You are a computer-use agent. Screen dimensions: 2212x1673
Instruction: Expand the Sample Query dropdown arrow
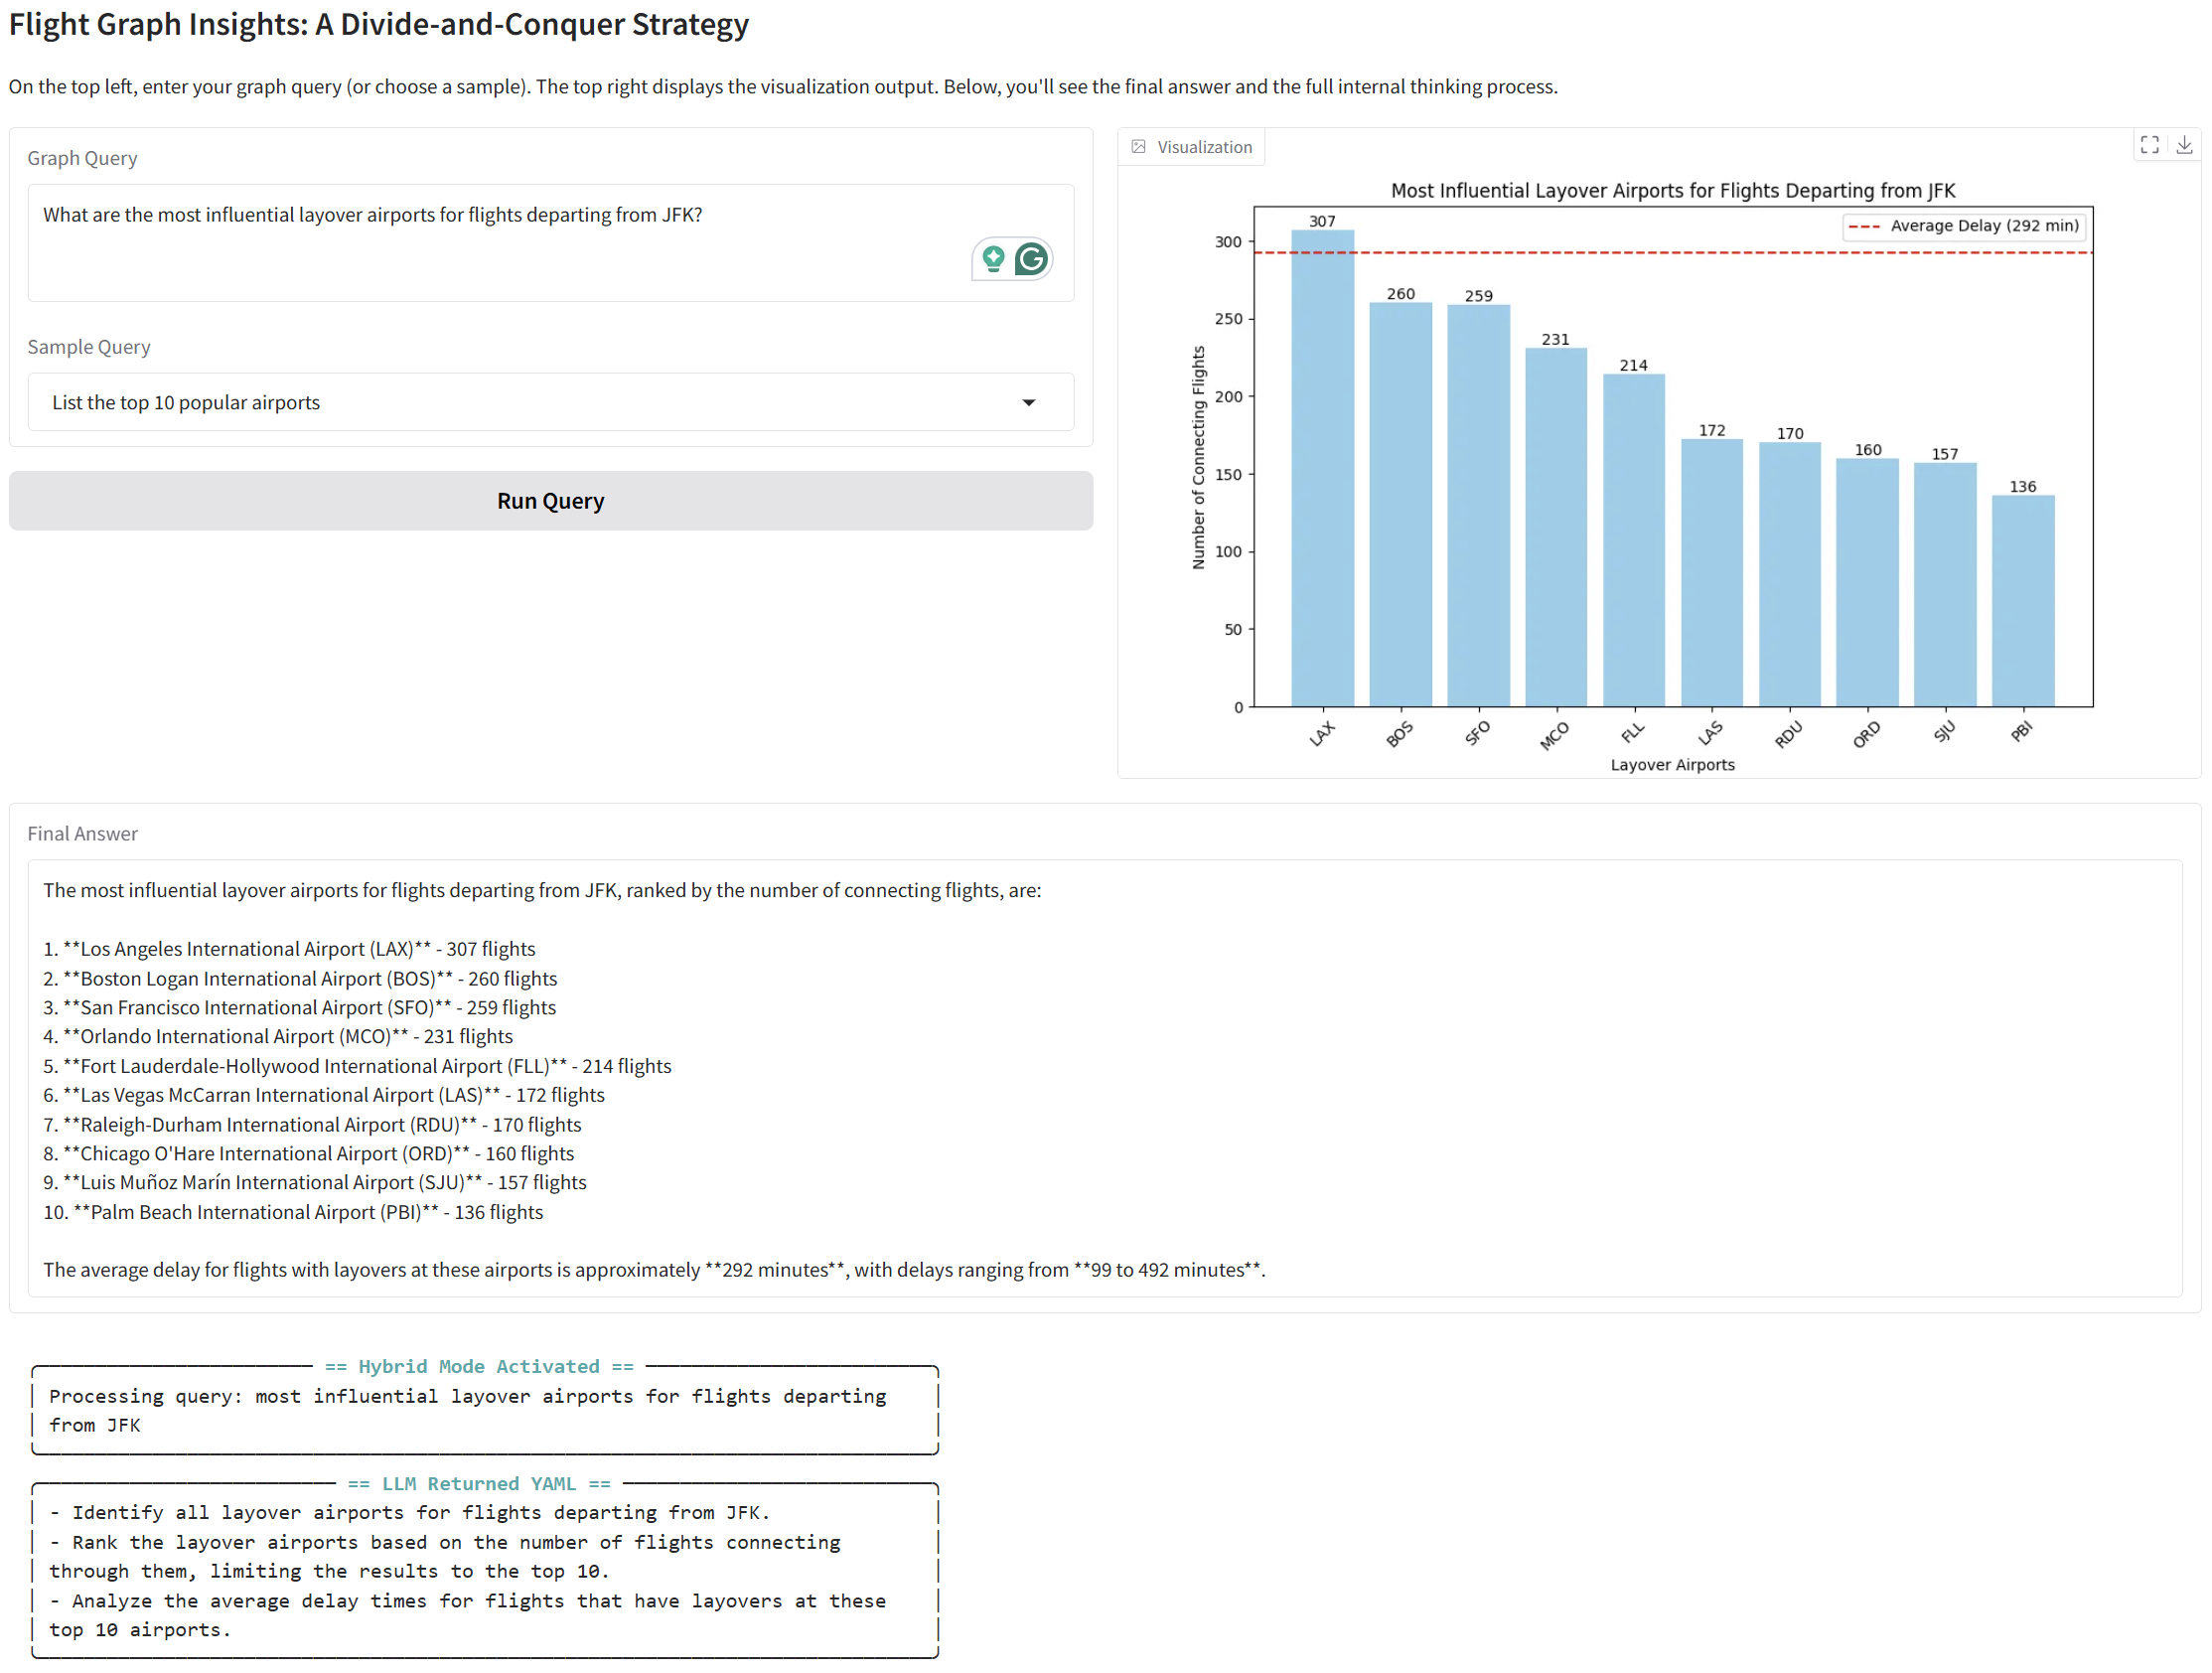1028,403
